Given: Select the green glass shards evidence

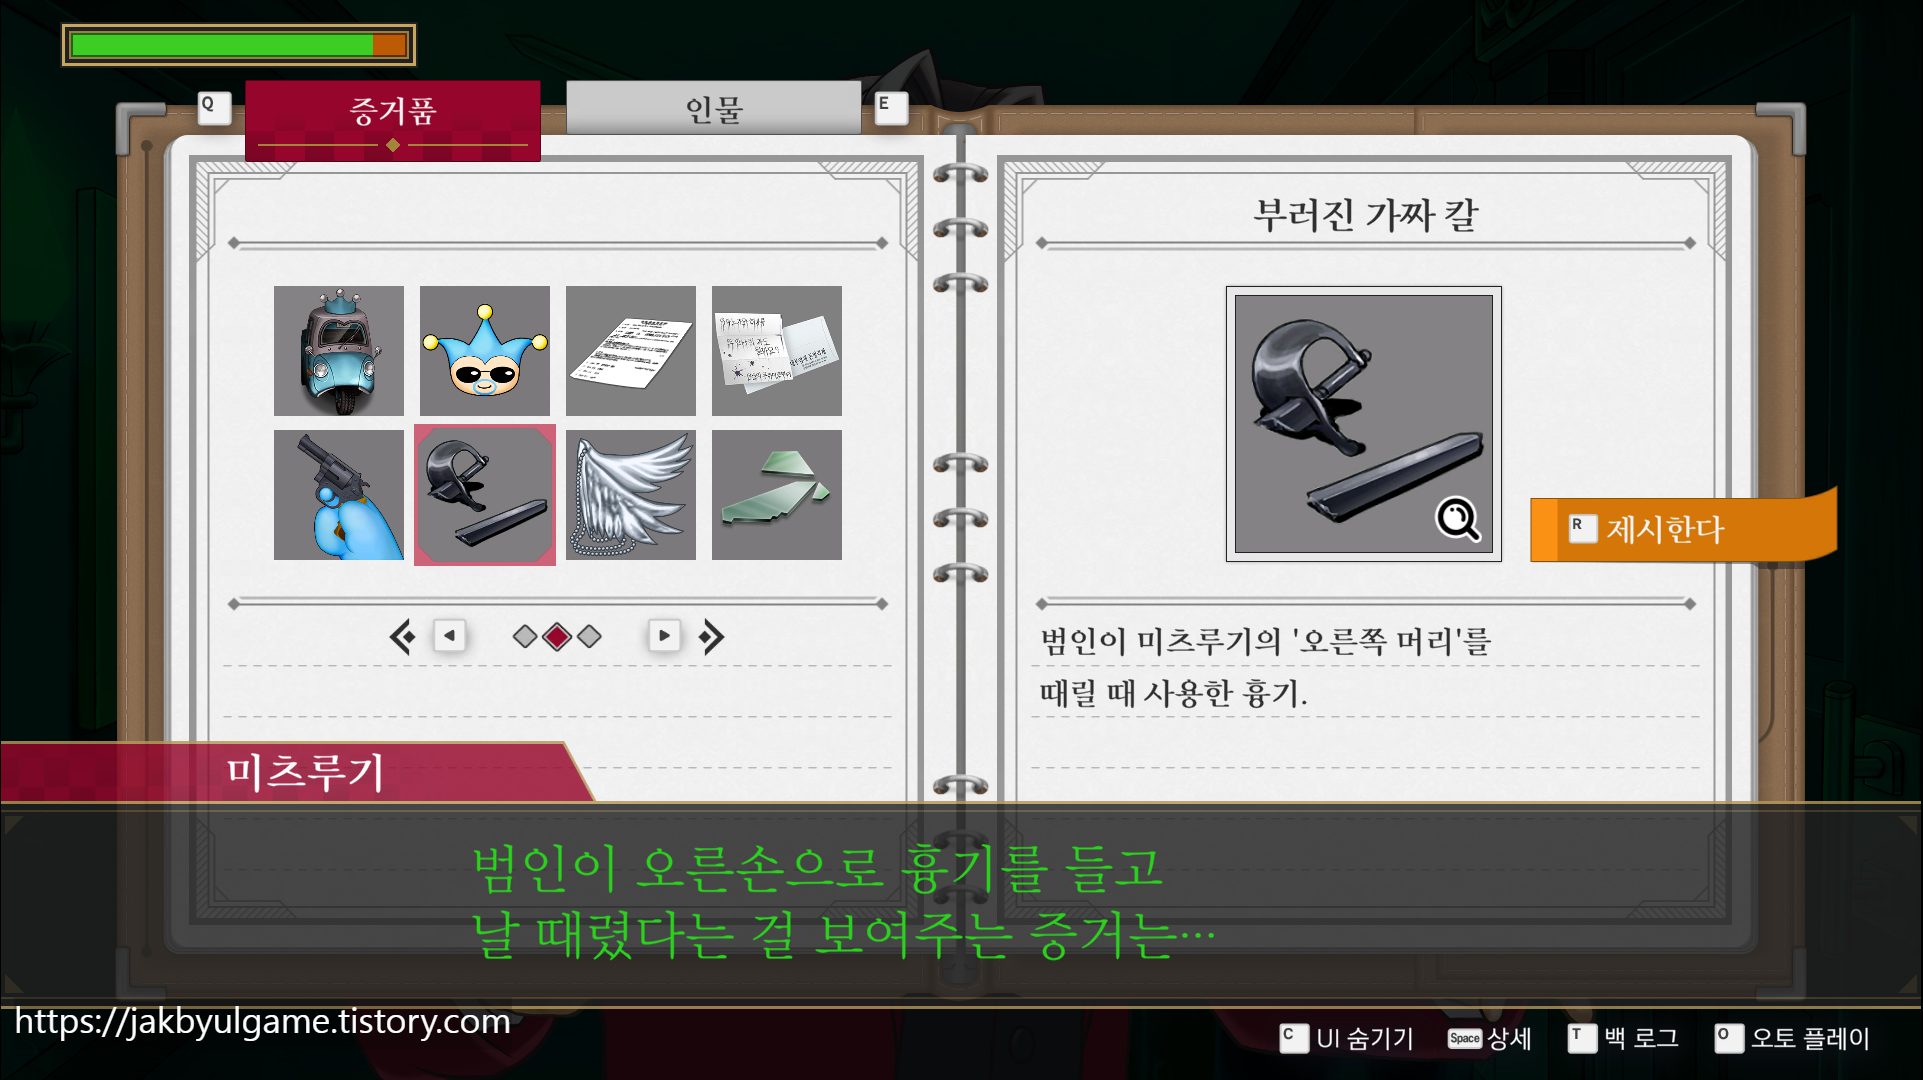Looking at the screenshot, I should click(x=777, y=495).
